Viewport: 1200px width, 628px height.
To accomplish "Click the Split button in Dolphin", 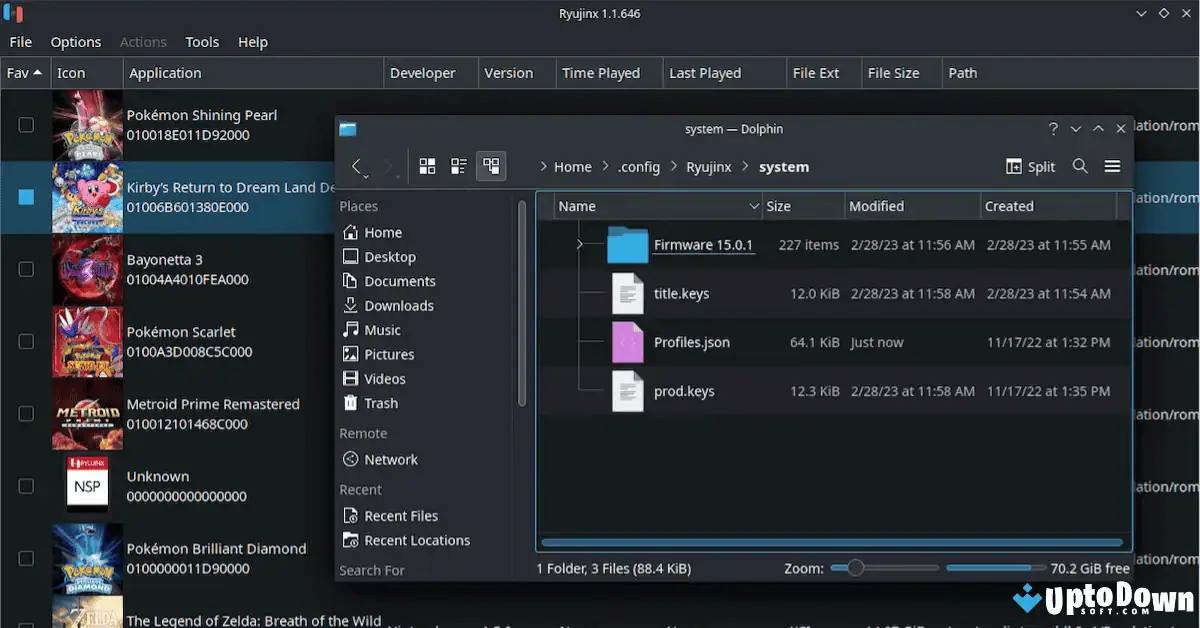I will [x=1030, y=166].
